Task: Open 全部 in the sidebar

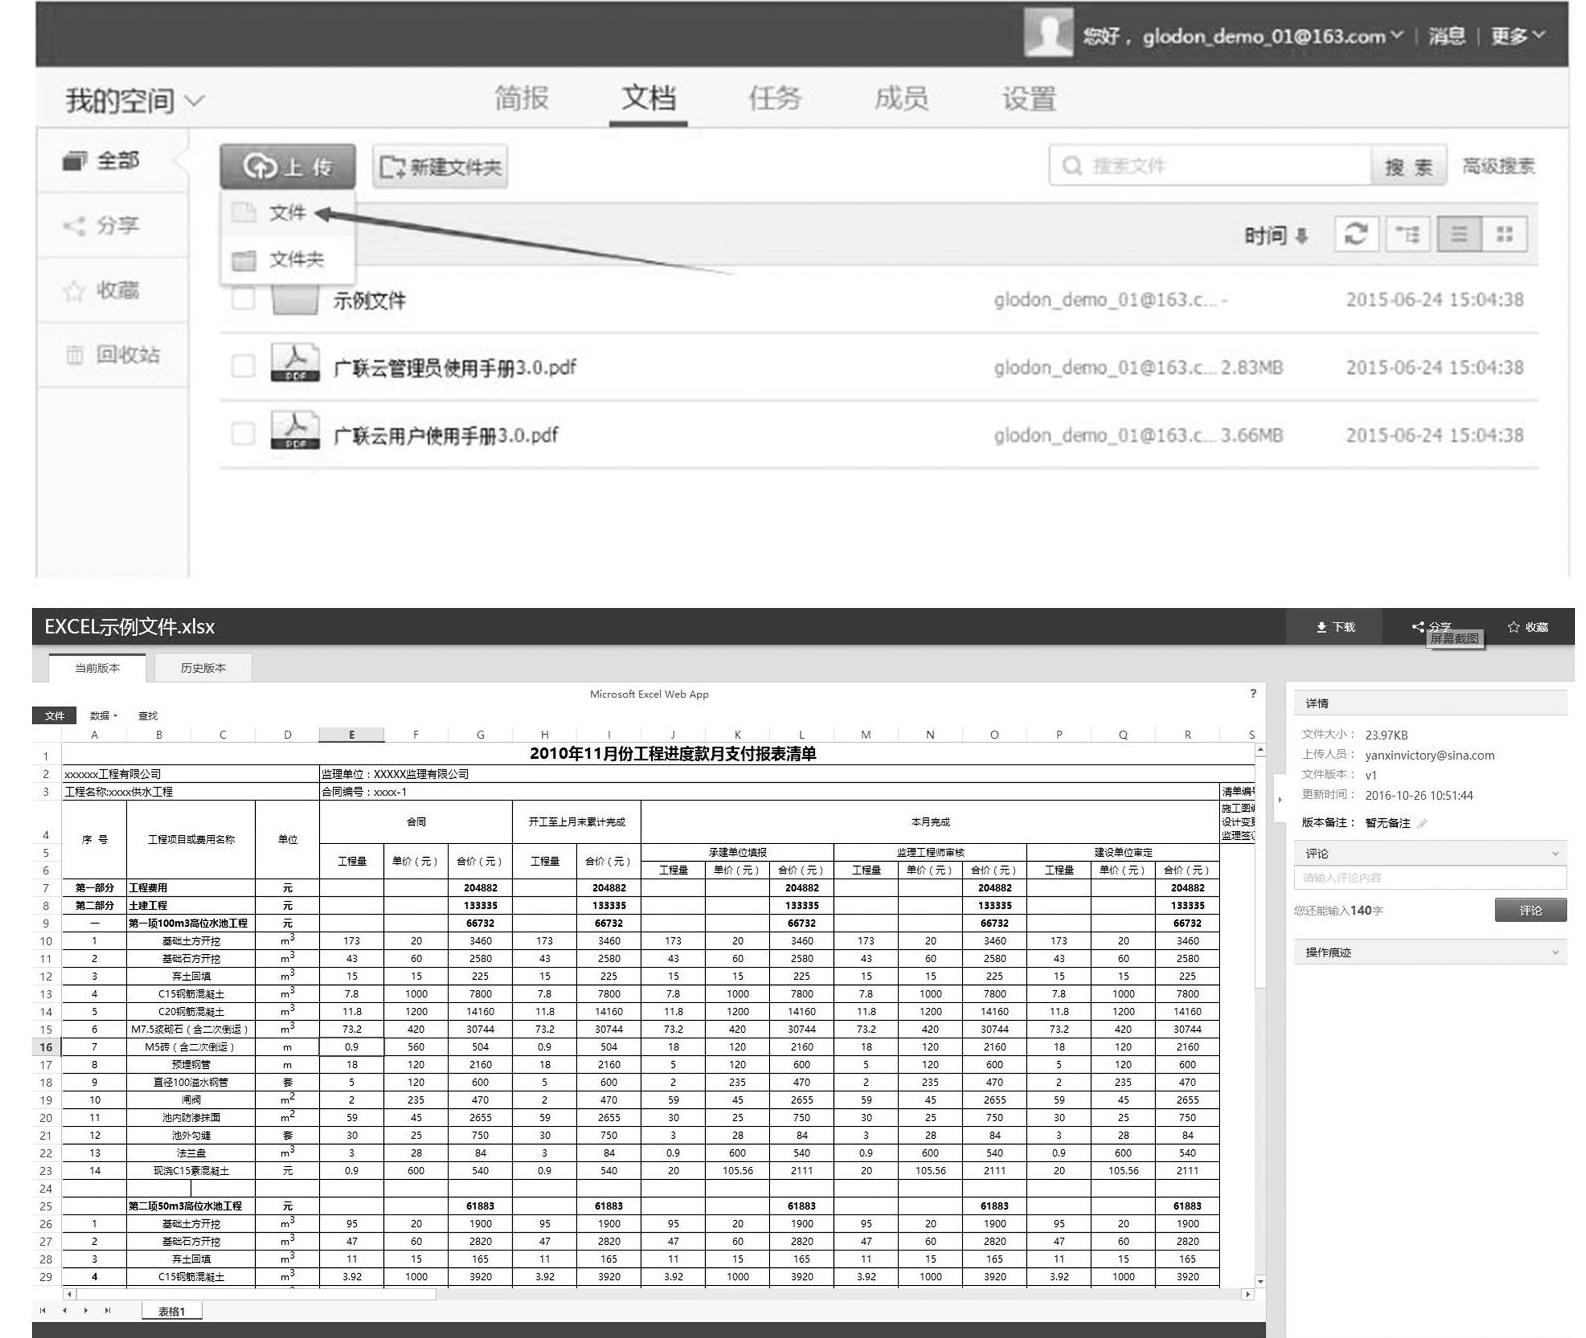Action: coord(112,160)
